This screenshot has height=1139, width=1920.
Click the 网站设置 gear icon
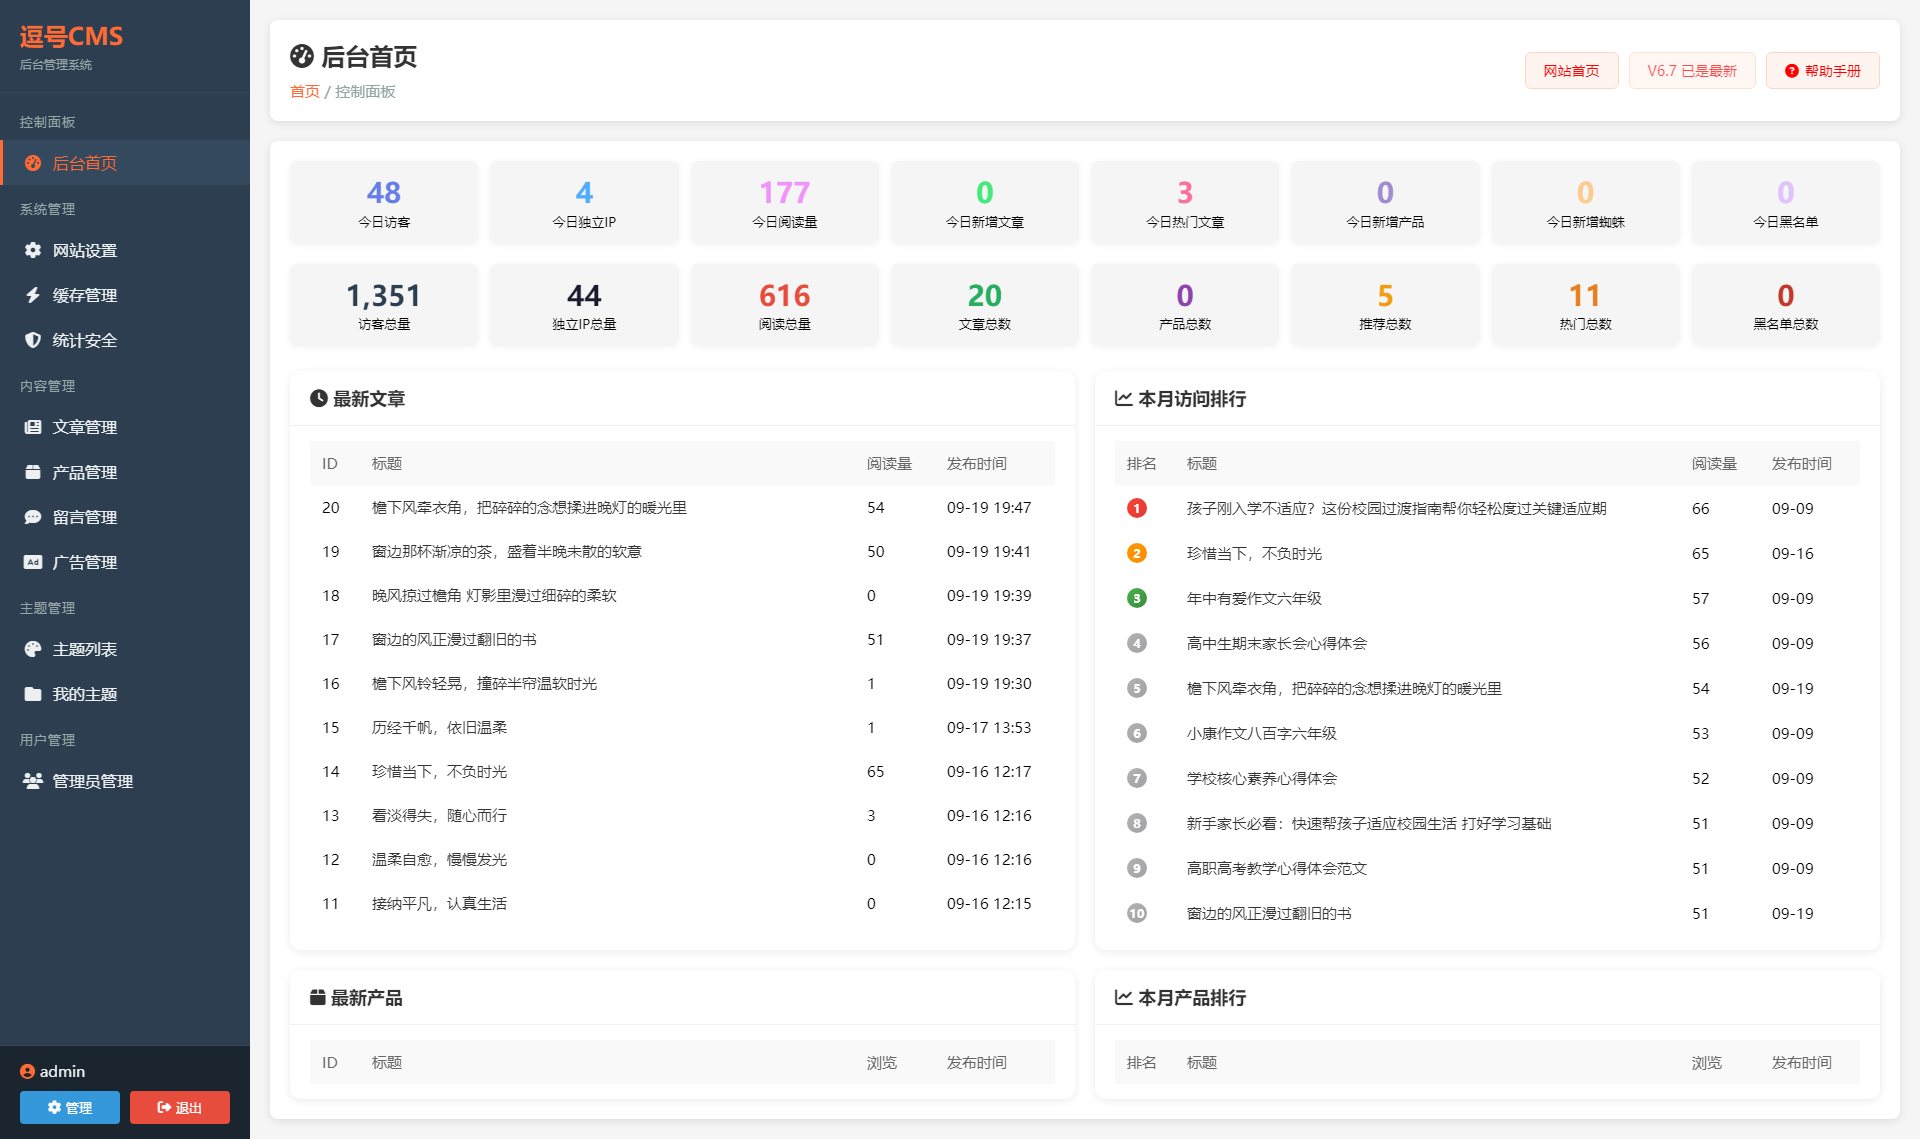click(x=33, y=250)
